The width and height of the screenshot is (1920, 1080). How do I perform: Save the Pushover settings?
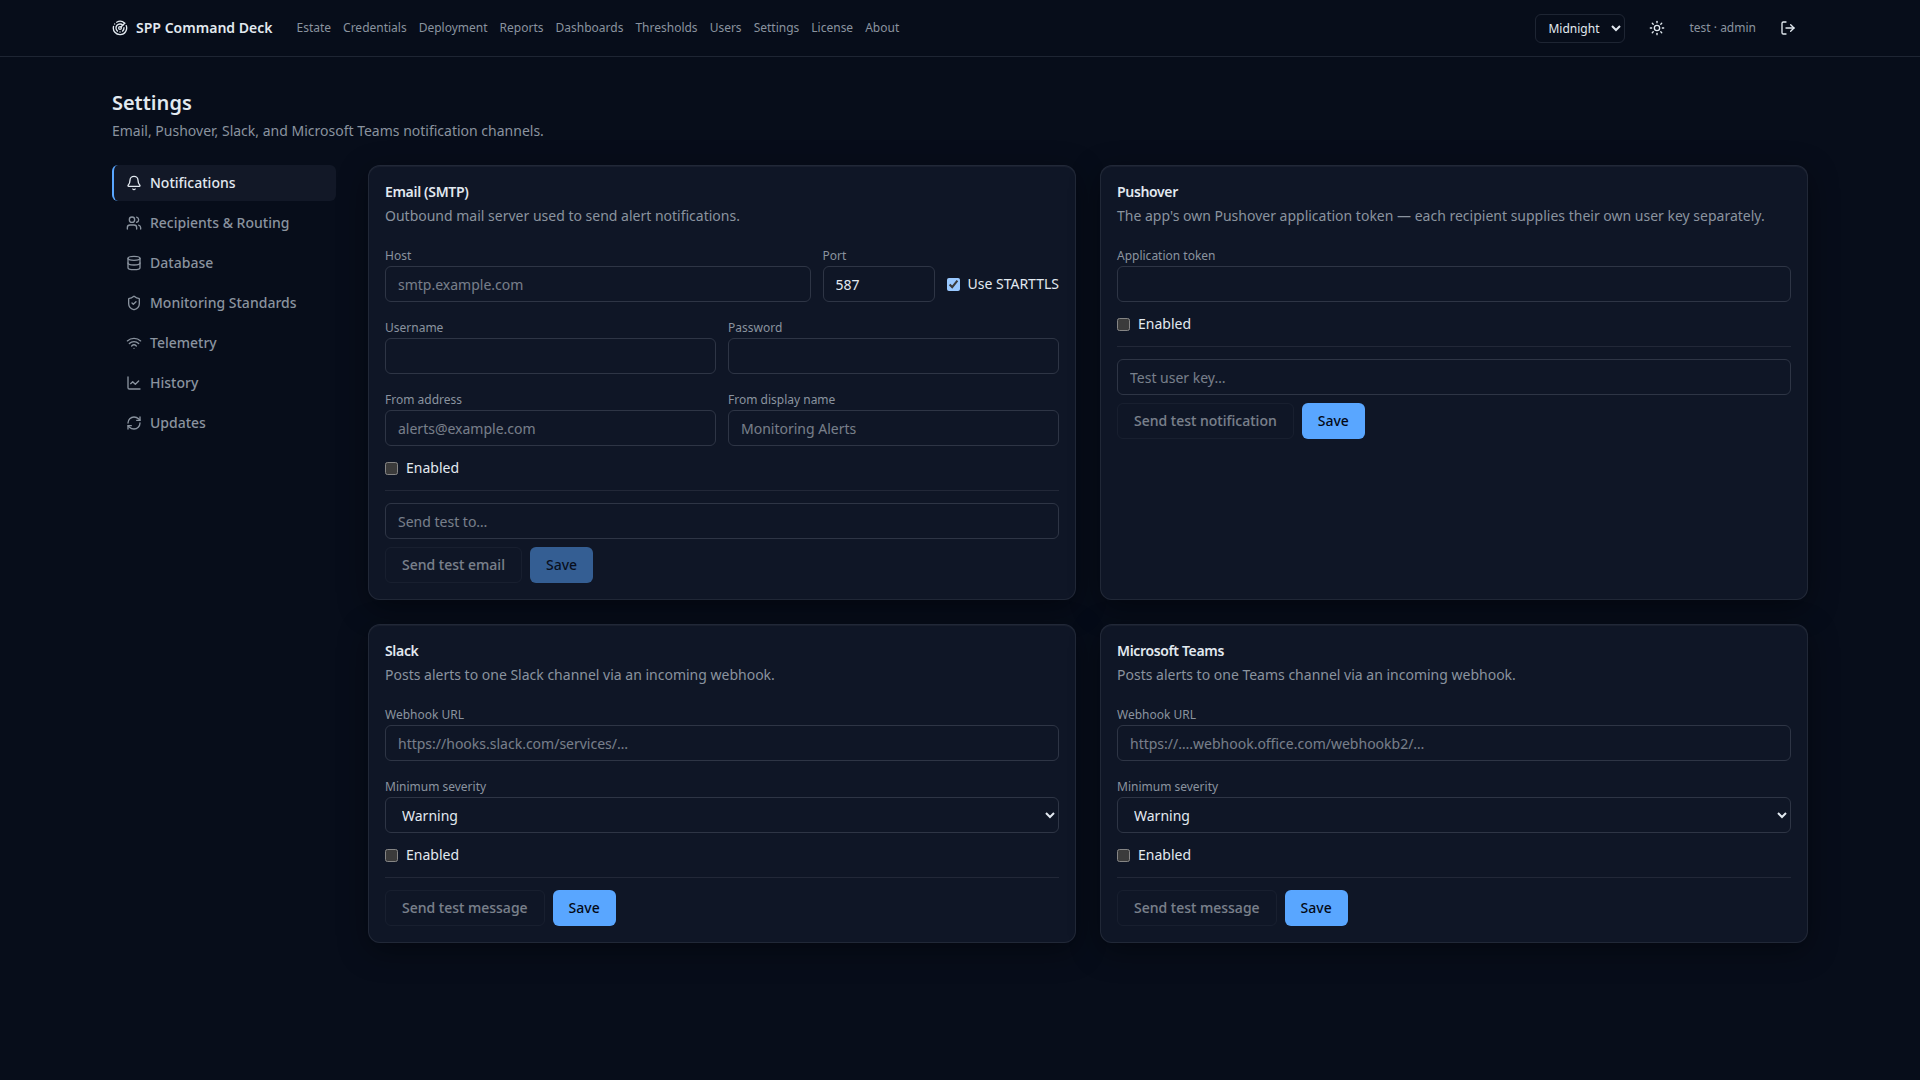pyautogui.click(x=1333, y=421)
